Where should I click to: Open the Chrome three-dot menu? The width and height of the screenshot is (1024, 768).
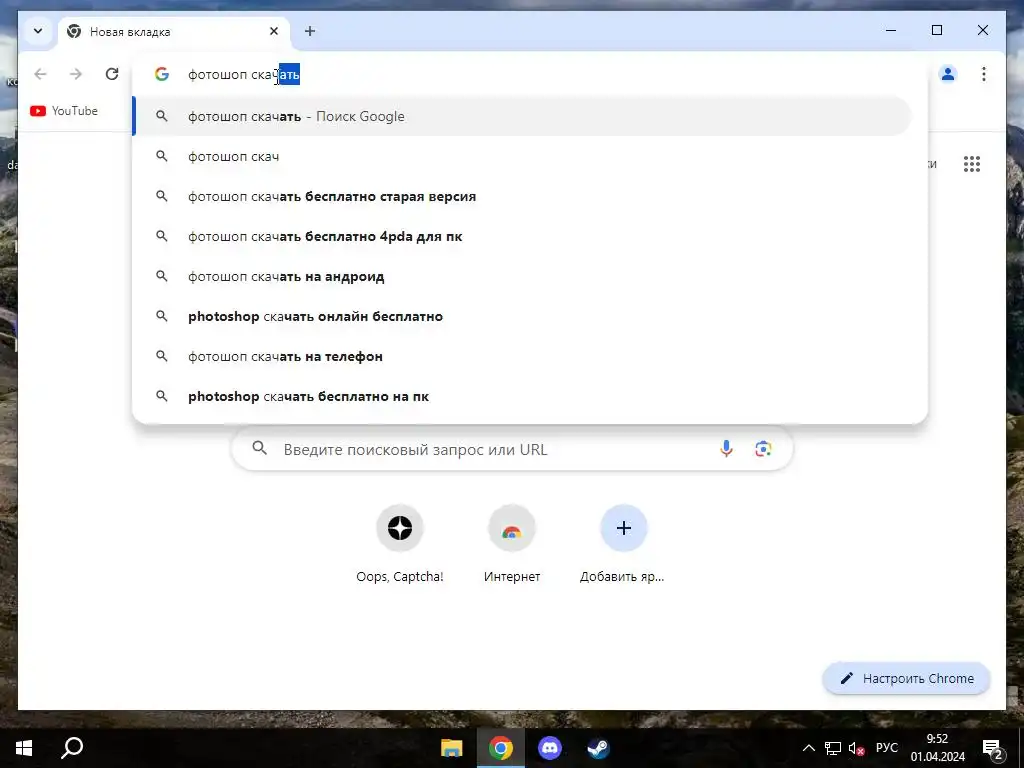(x=984, y=74)
